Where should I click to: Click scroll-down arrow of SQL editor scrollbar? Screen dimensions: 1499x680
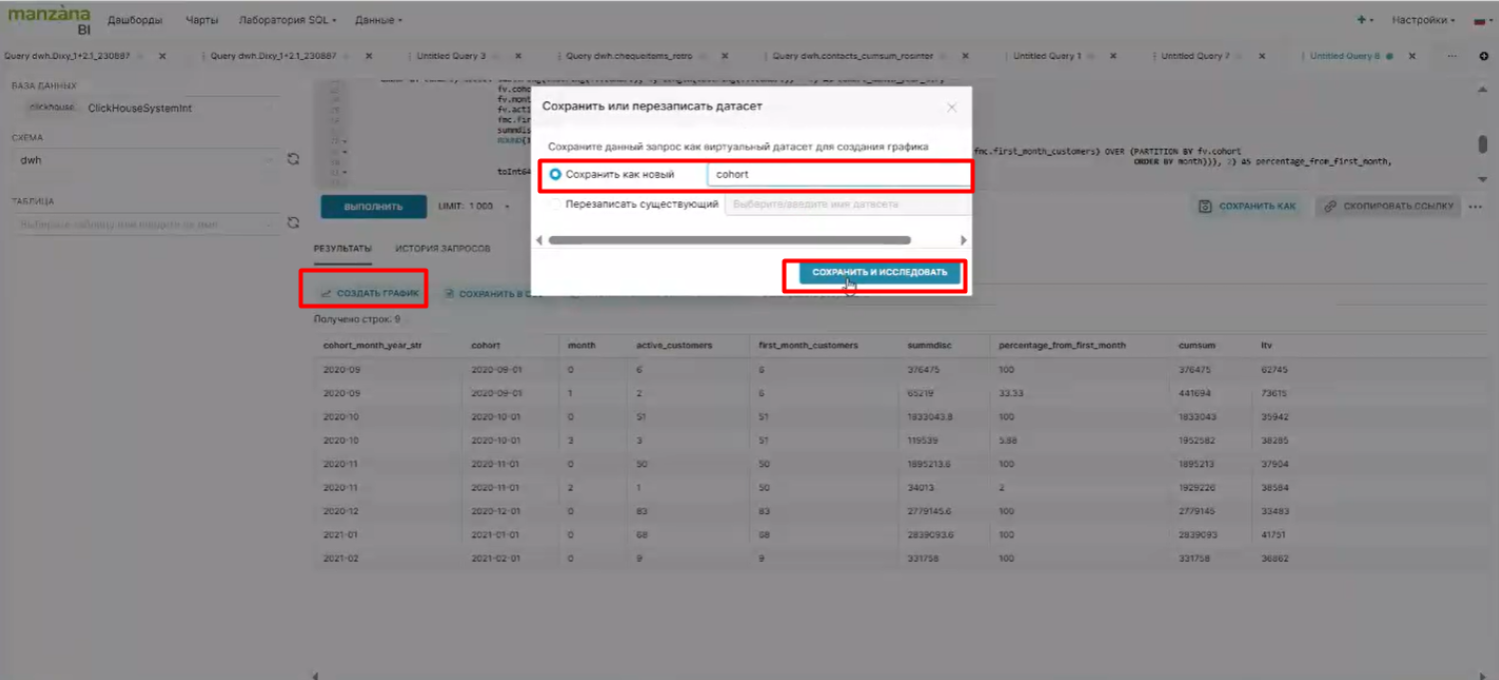point(1482,179)
